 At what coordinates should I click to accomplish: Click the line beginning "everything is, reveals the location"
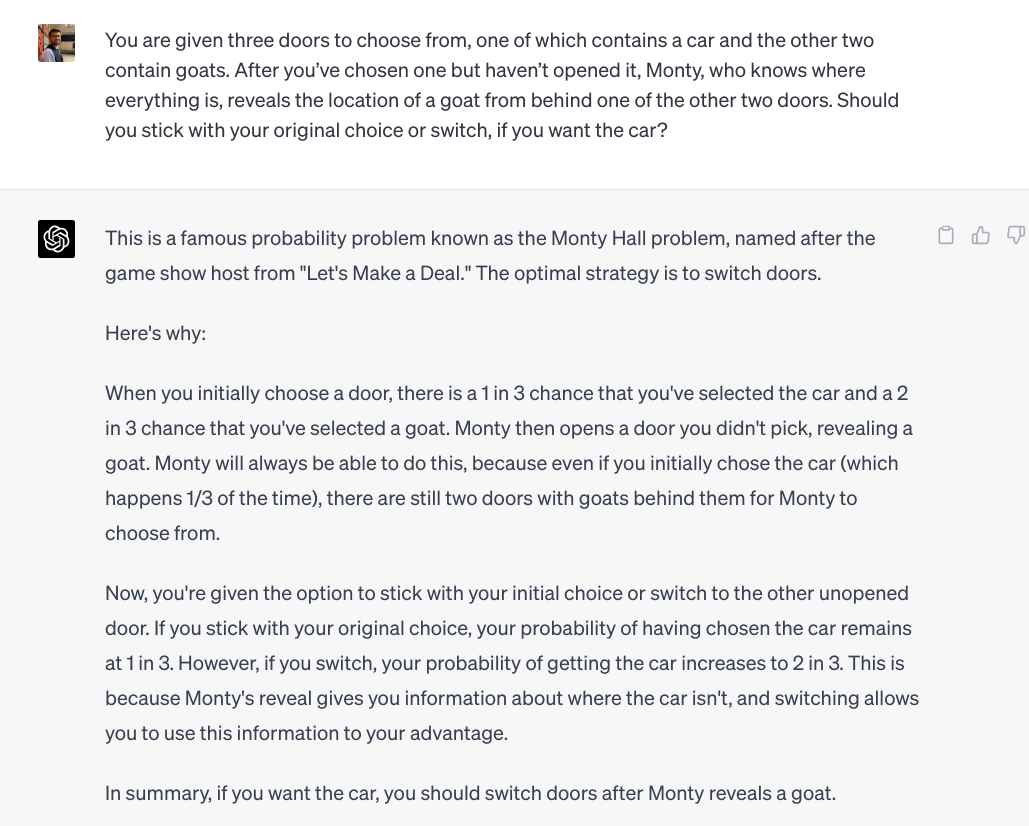[501, 100]
